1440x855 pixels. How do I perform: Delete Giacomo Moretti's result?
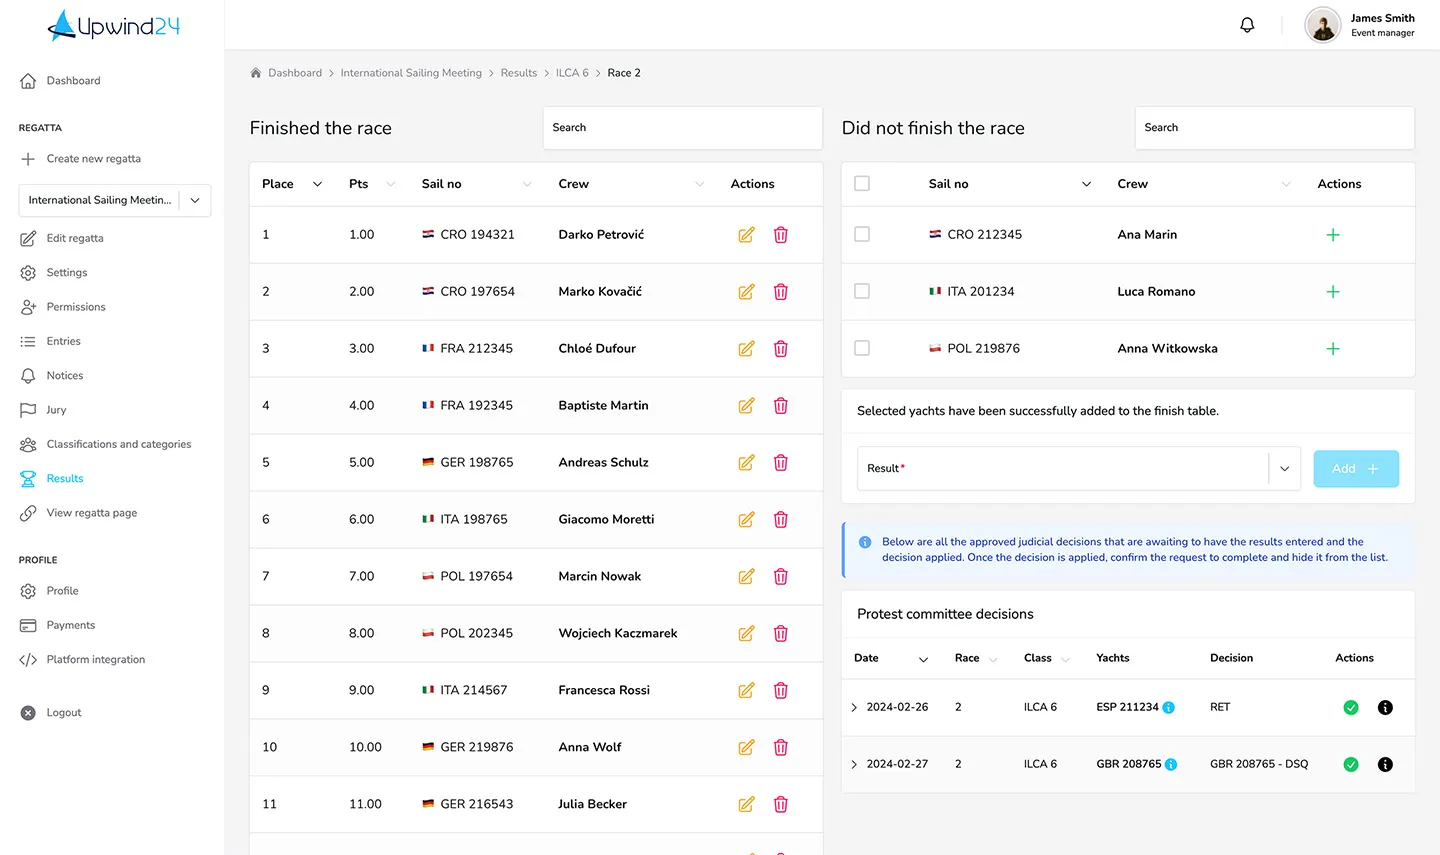point(781,520)
